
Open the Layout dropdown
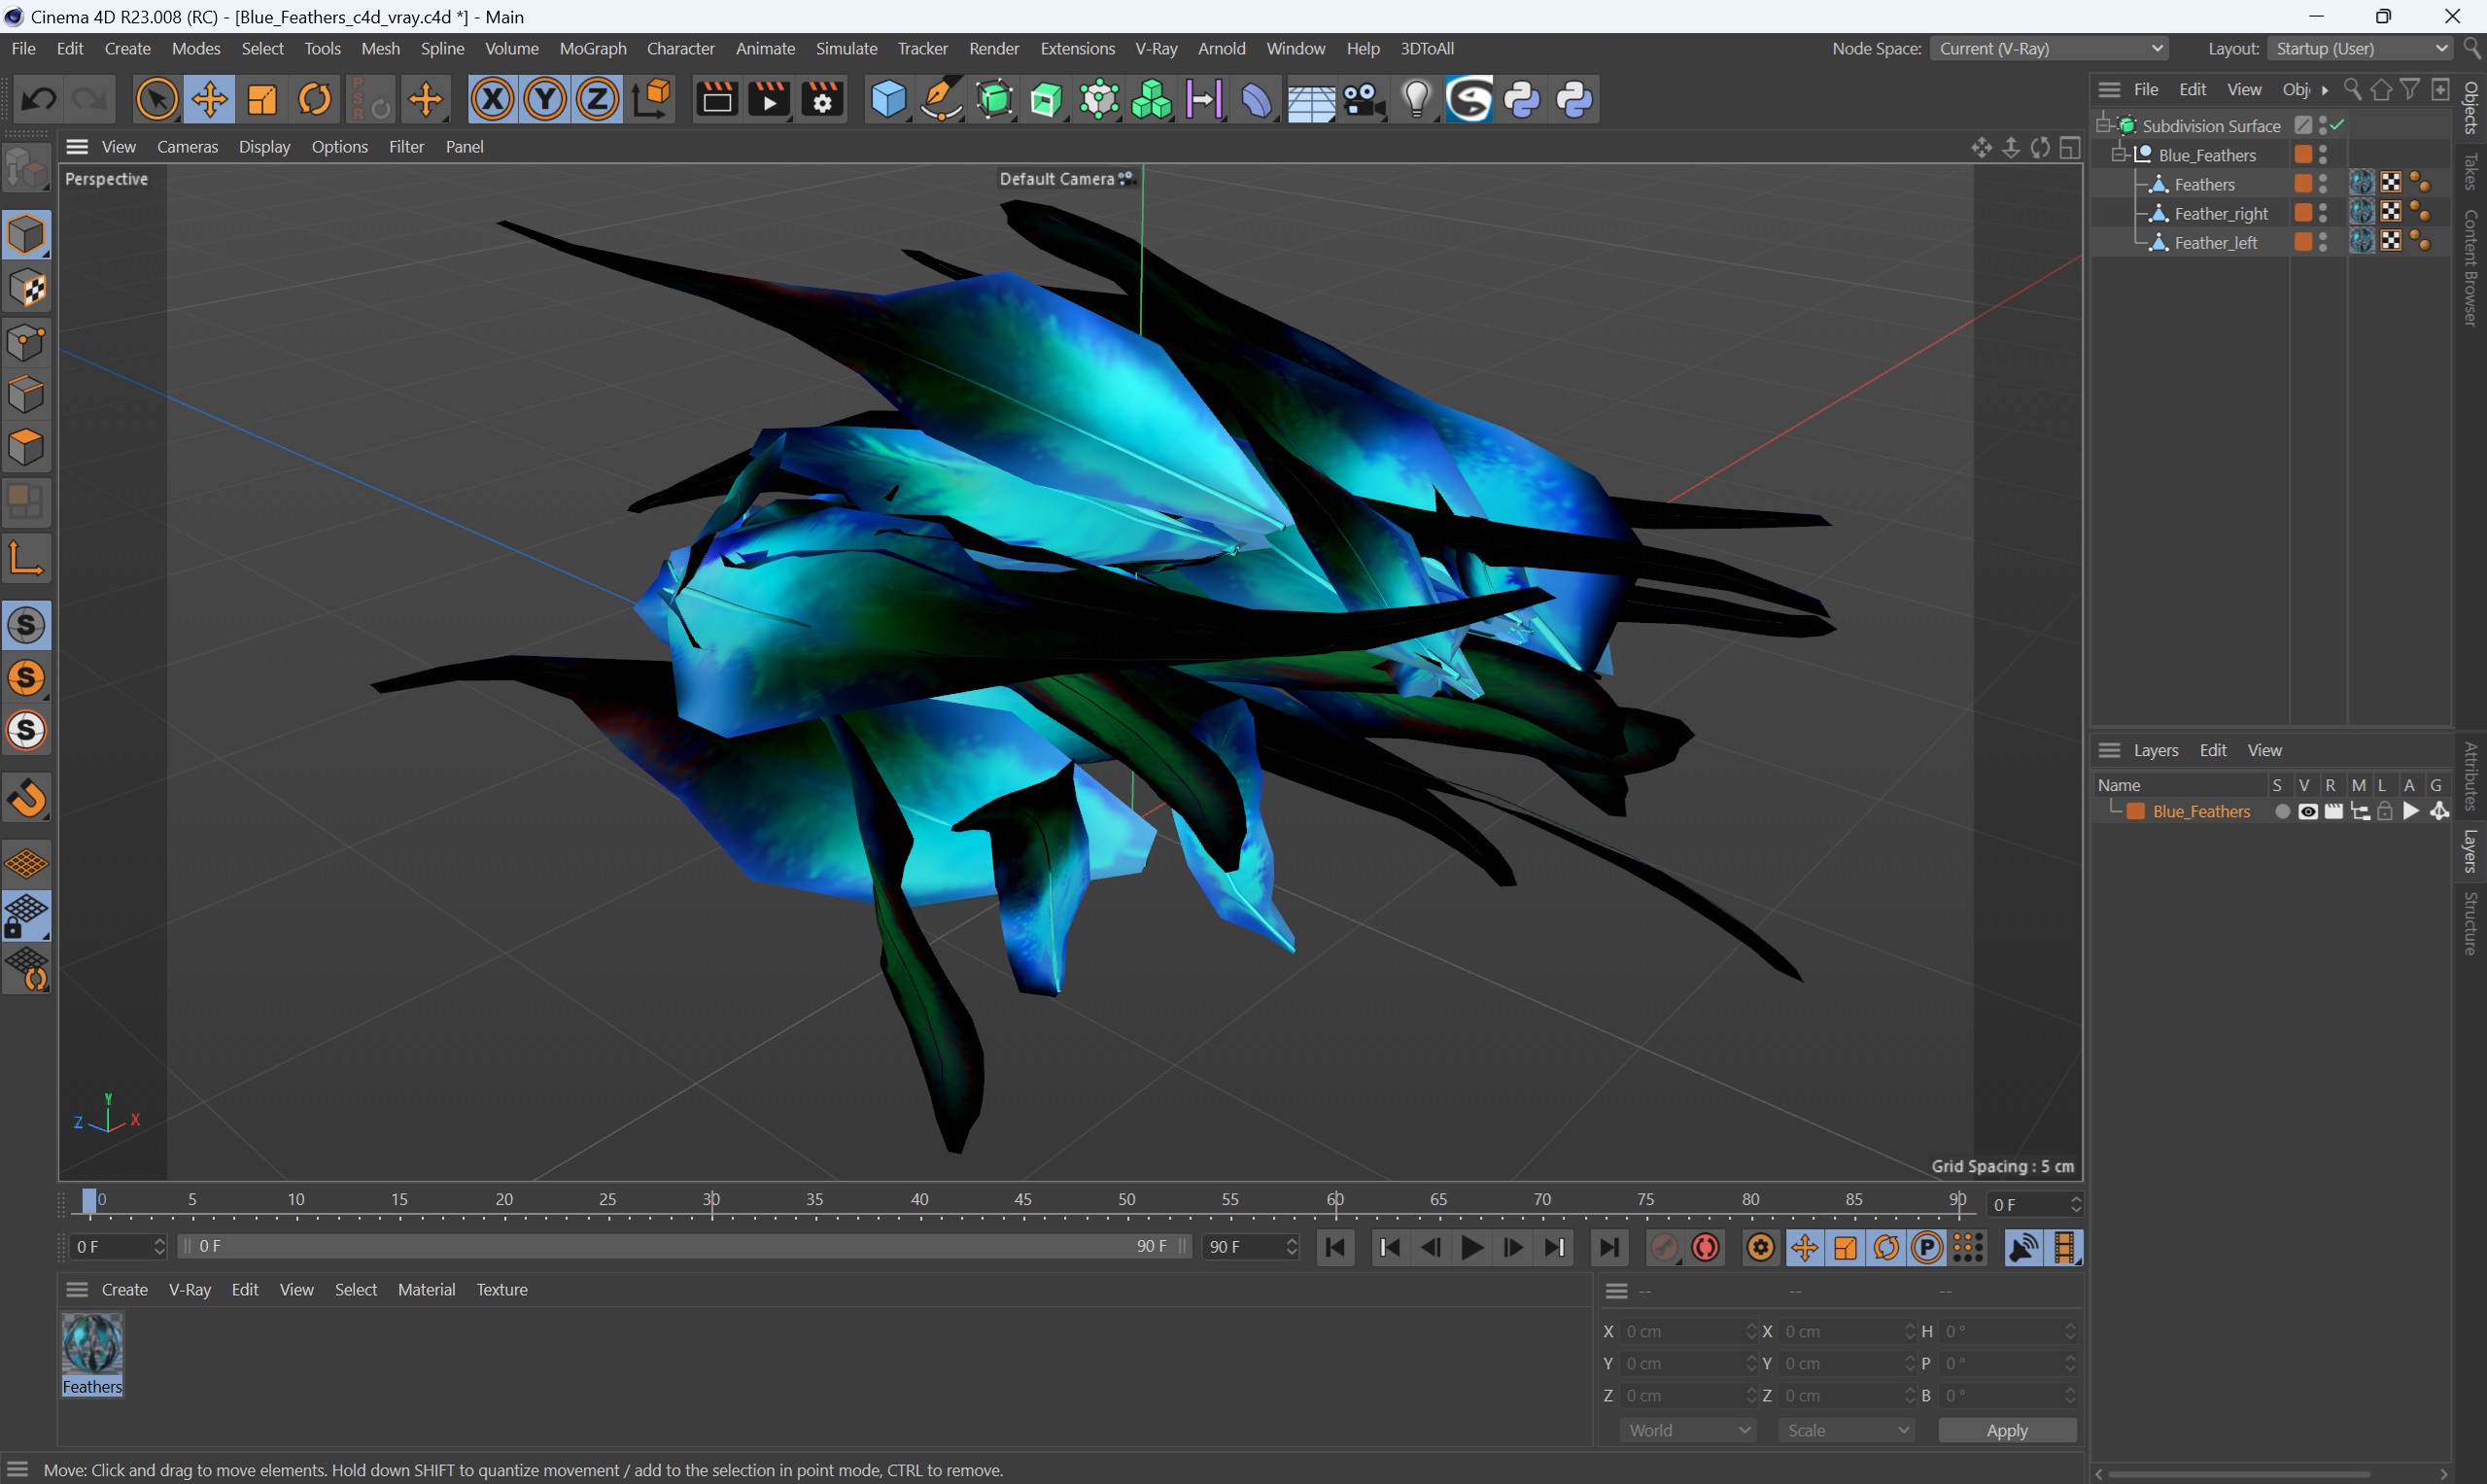[2360, 48]
